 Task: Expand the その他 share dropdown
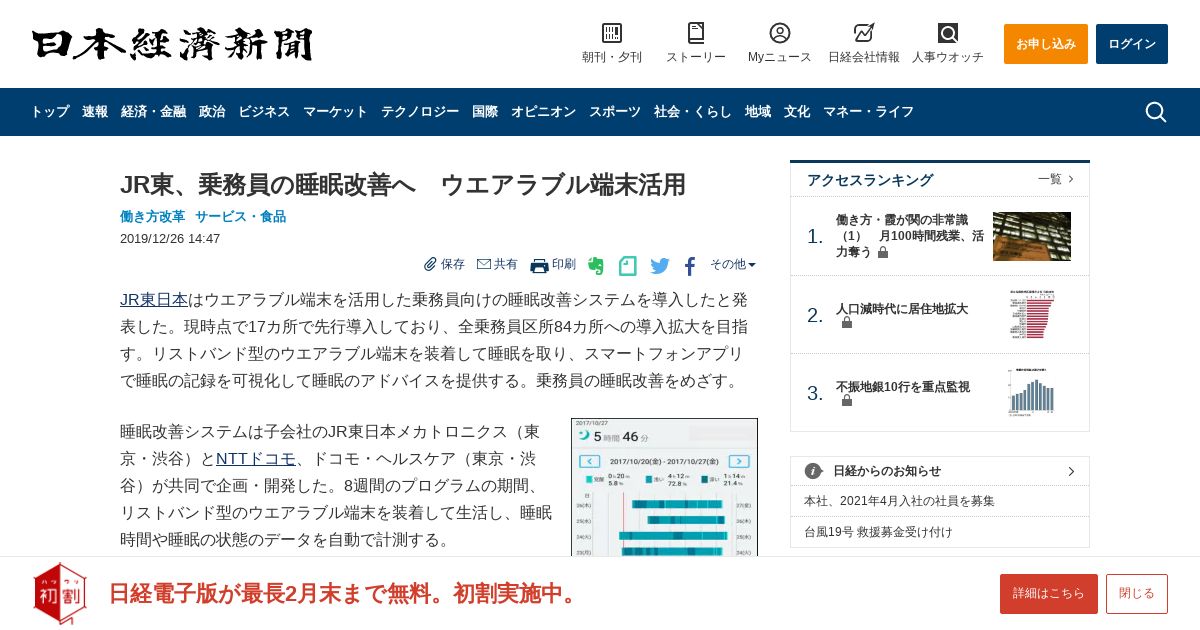point(733,264)
